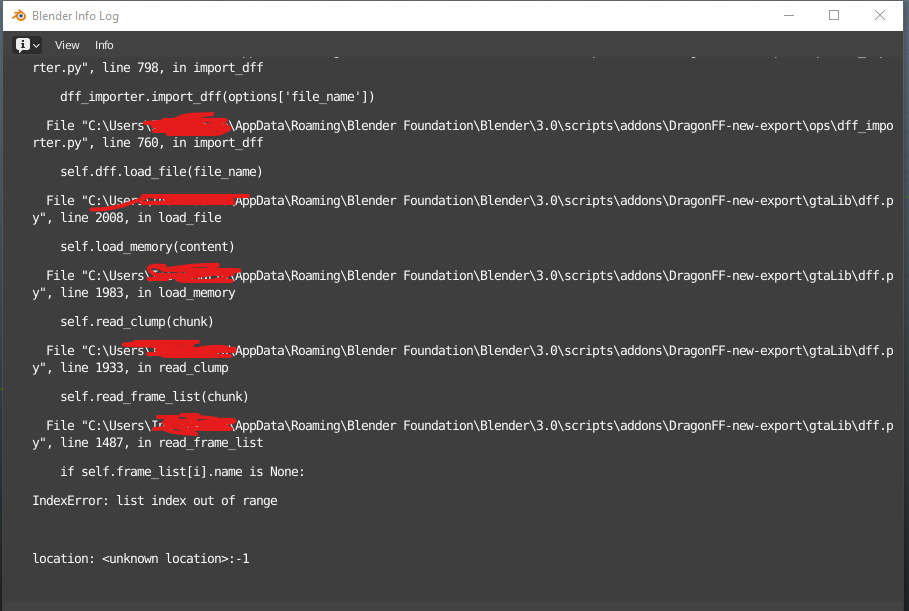Screen dimensions: 909x611
Task: Select the IndexError log line
Action: [146, 500]
